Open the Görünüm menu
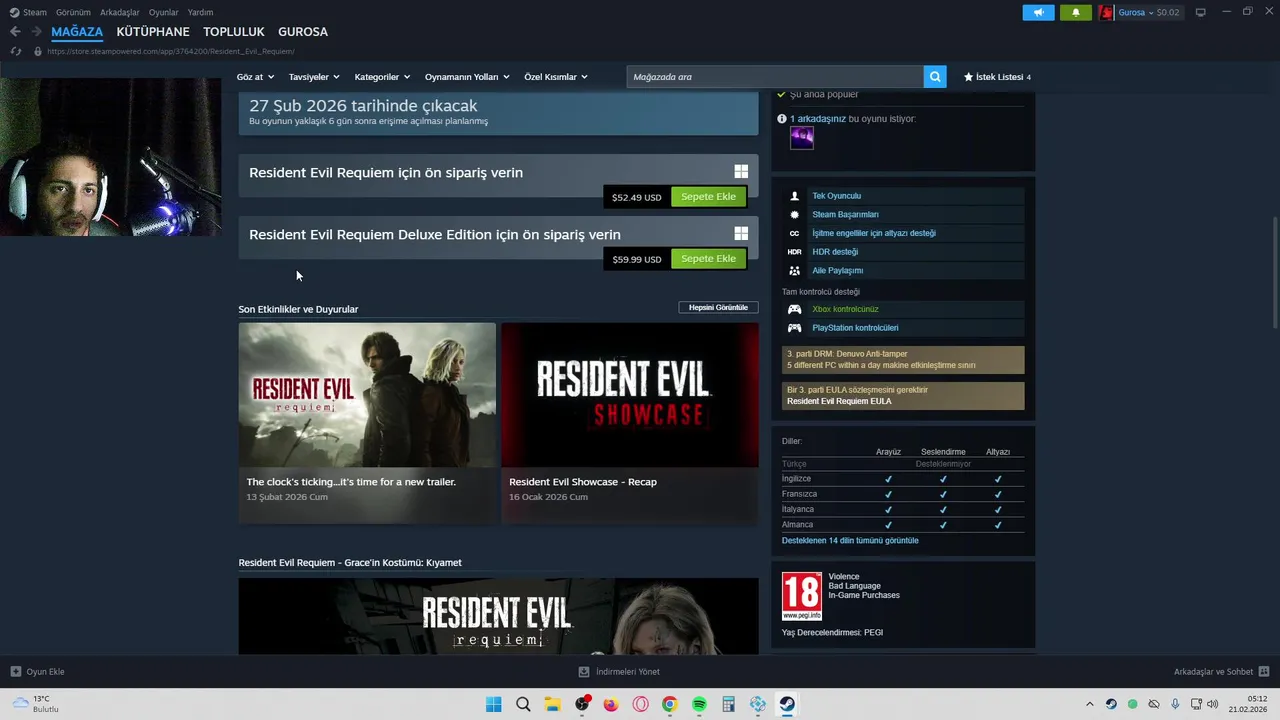1280x720 pixels. click(73, 12)
